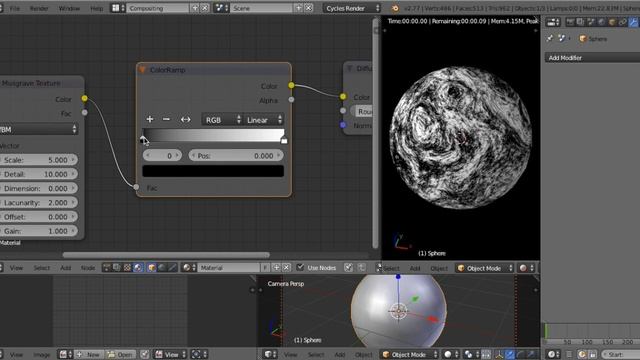
Task: Flip the ColorRamp with the arrows icon
Action: click(185, 119)
